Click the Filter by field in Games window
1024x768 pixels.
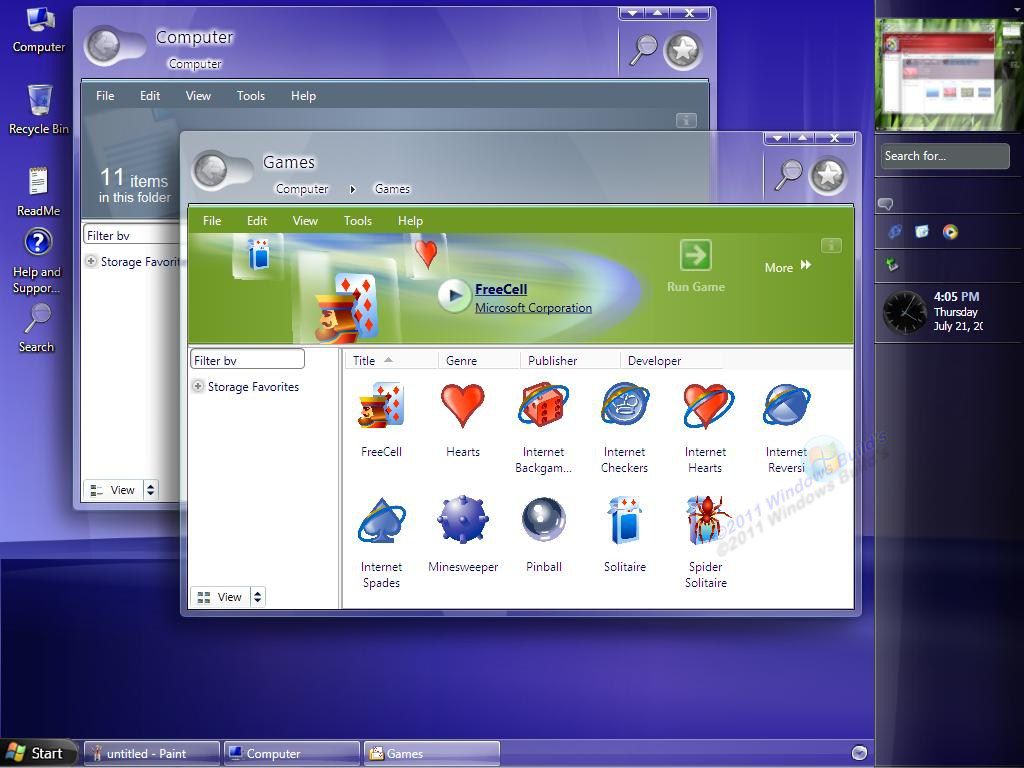click(248, 360)
